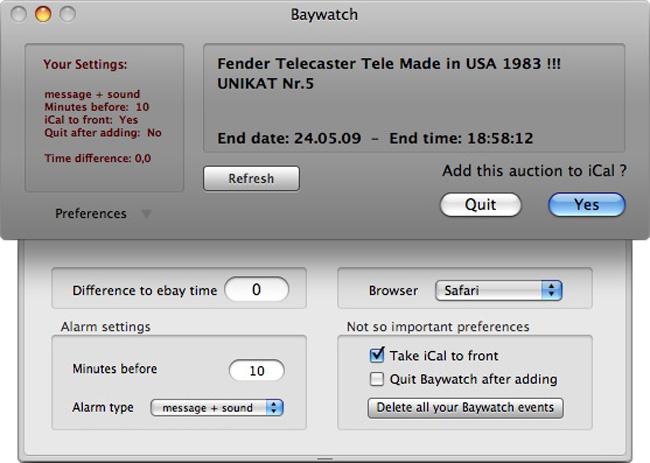The width and height of the screenshot is (650, 463).
Task: Click the Quit after adding: No line
Action: pyautogui.click(x=103, y=133)
